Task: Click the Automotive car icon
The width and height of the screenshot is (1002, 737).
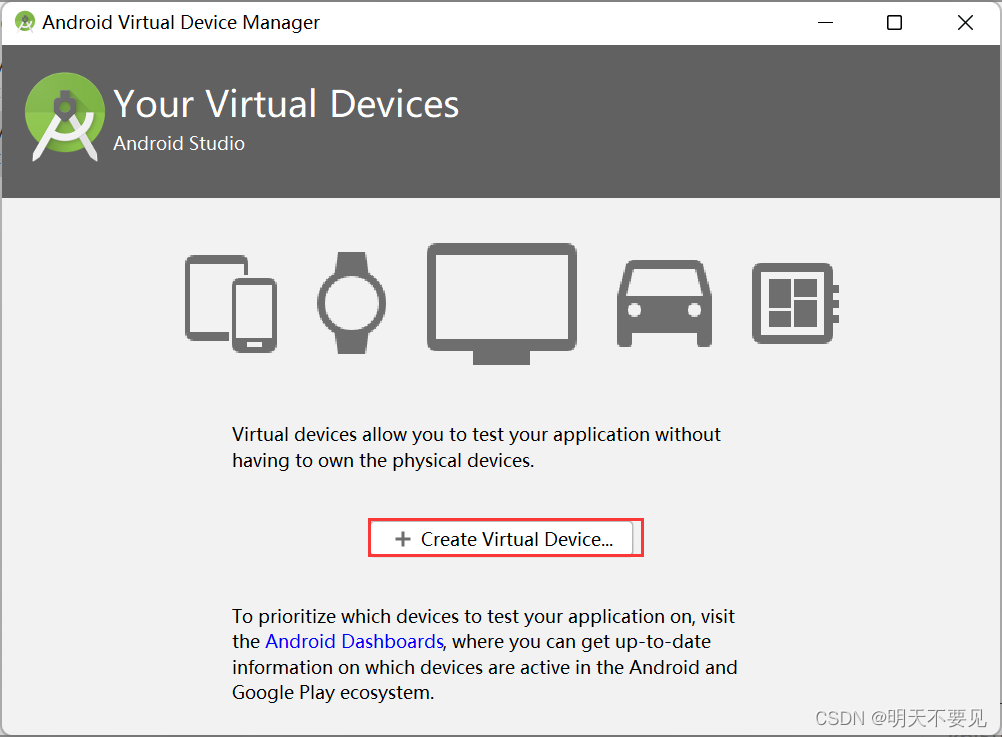Action: [665, 304]
